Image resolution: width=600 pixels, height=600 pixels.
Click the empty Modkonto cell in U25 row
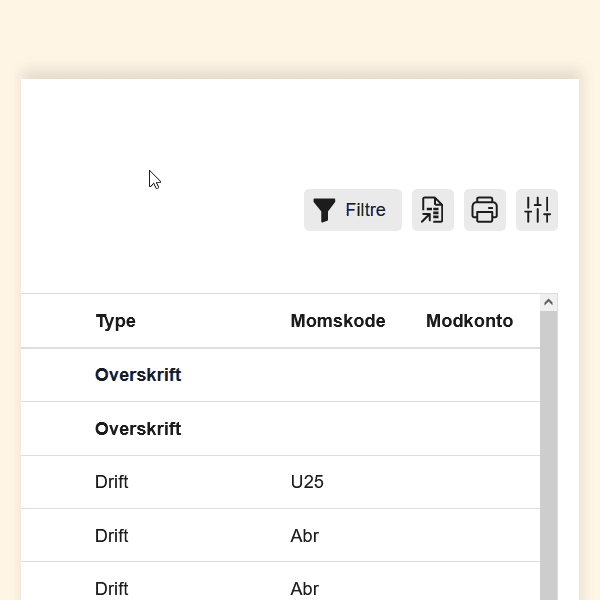point(470,482)
